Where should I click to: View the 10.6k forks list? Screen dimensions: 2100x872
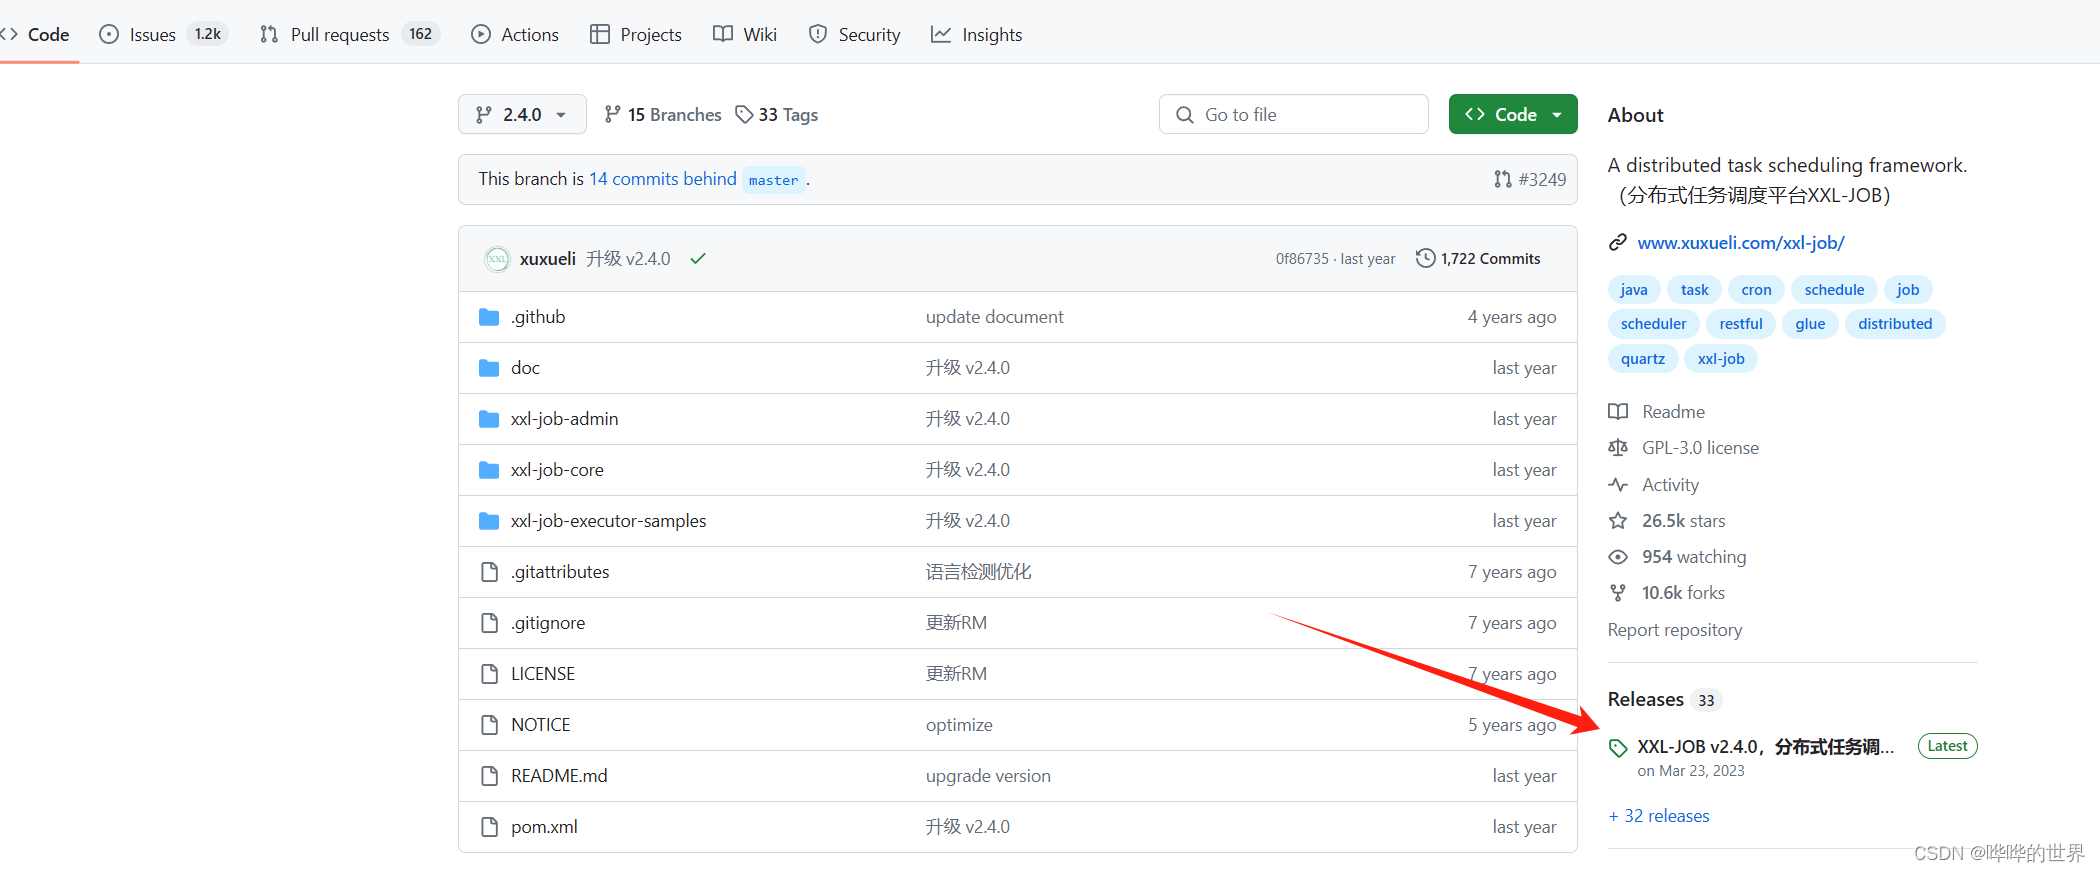coord(1667,593)
